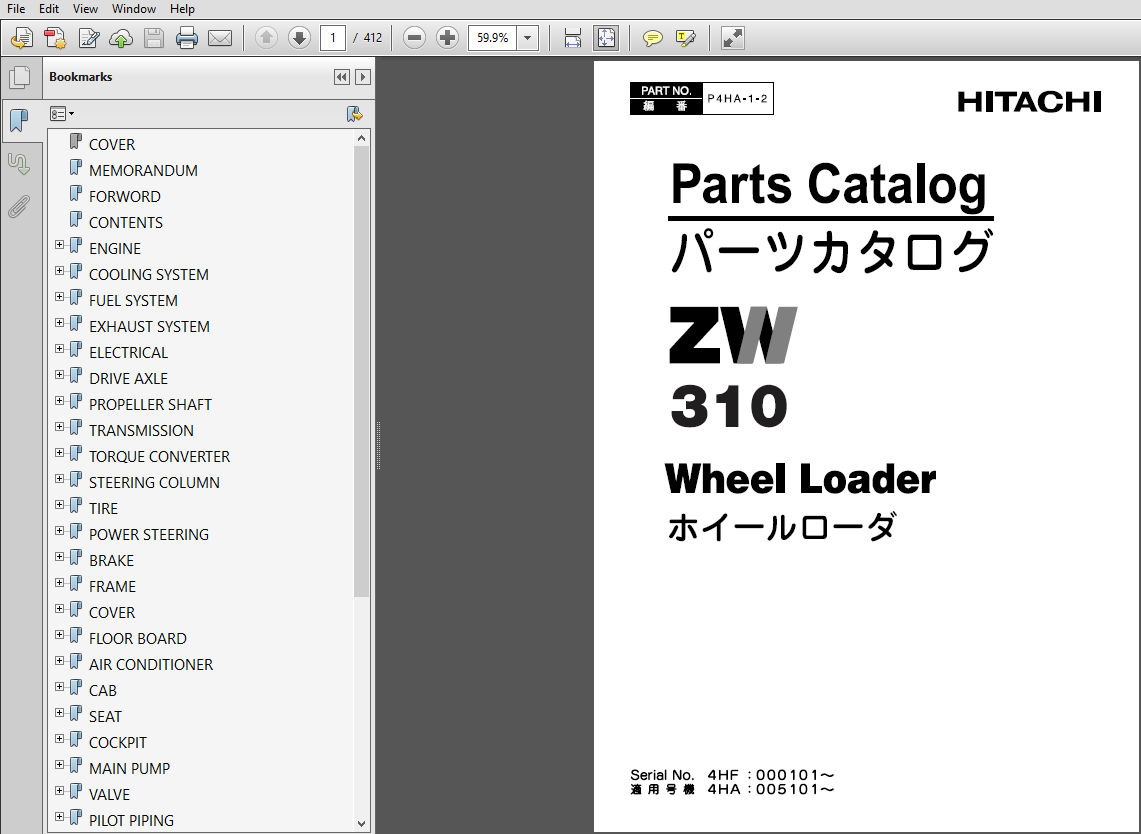The image size is (1141, 834).
Task: Select the FRAME bookmark
Action: 112,587
